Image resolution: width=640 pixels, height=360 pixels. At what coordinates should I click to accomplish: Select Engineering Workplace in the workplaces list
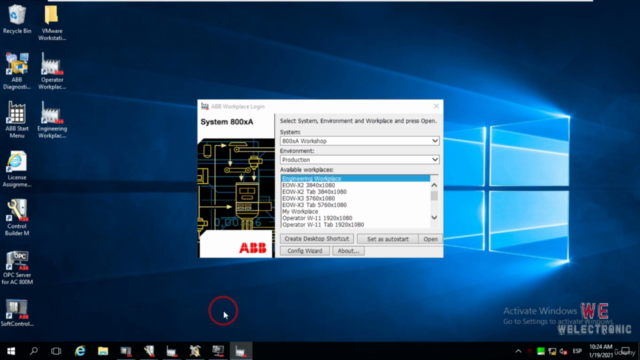tap(355, 178)
